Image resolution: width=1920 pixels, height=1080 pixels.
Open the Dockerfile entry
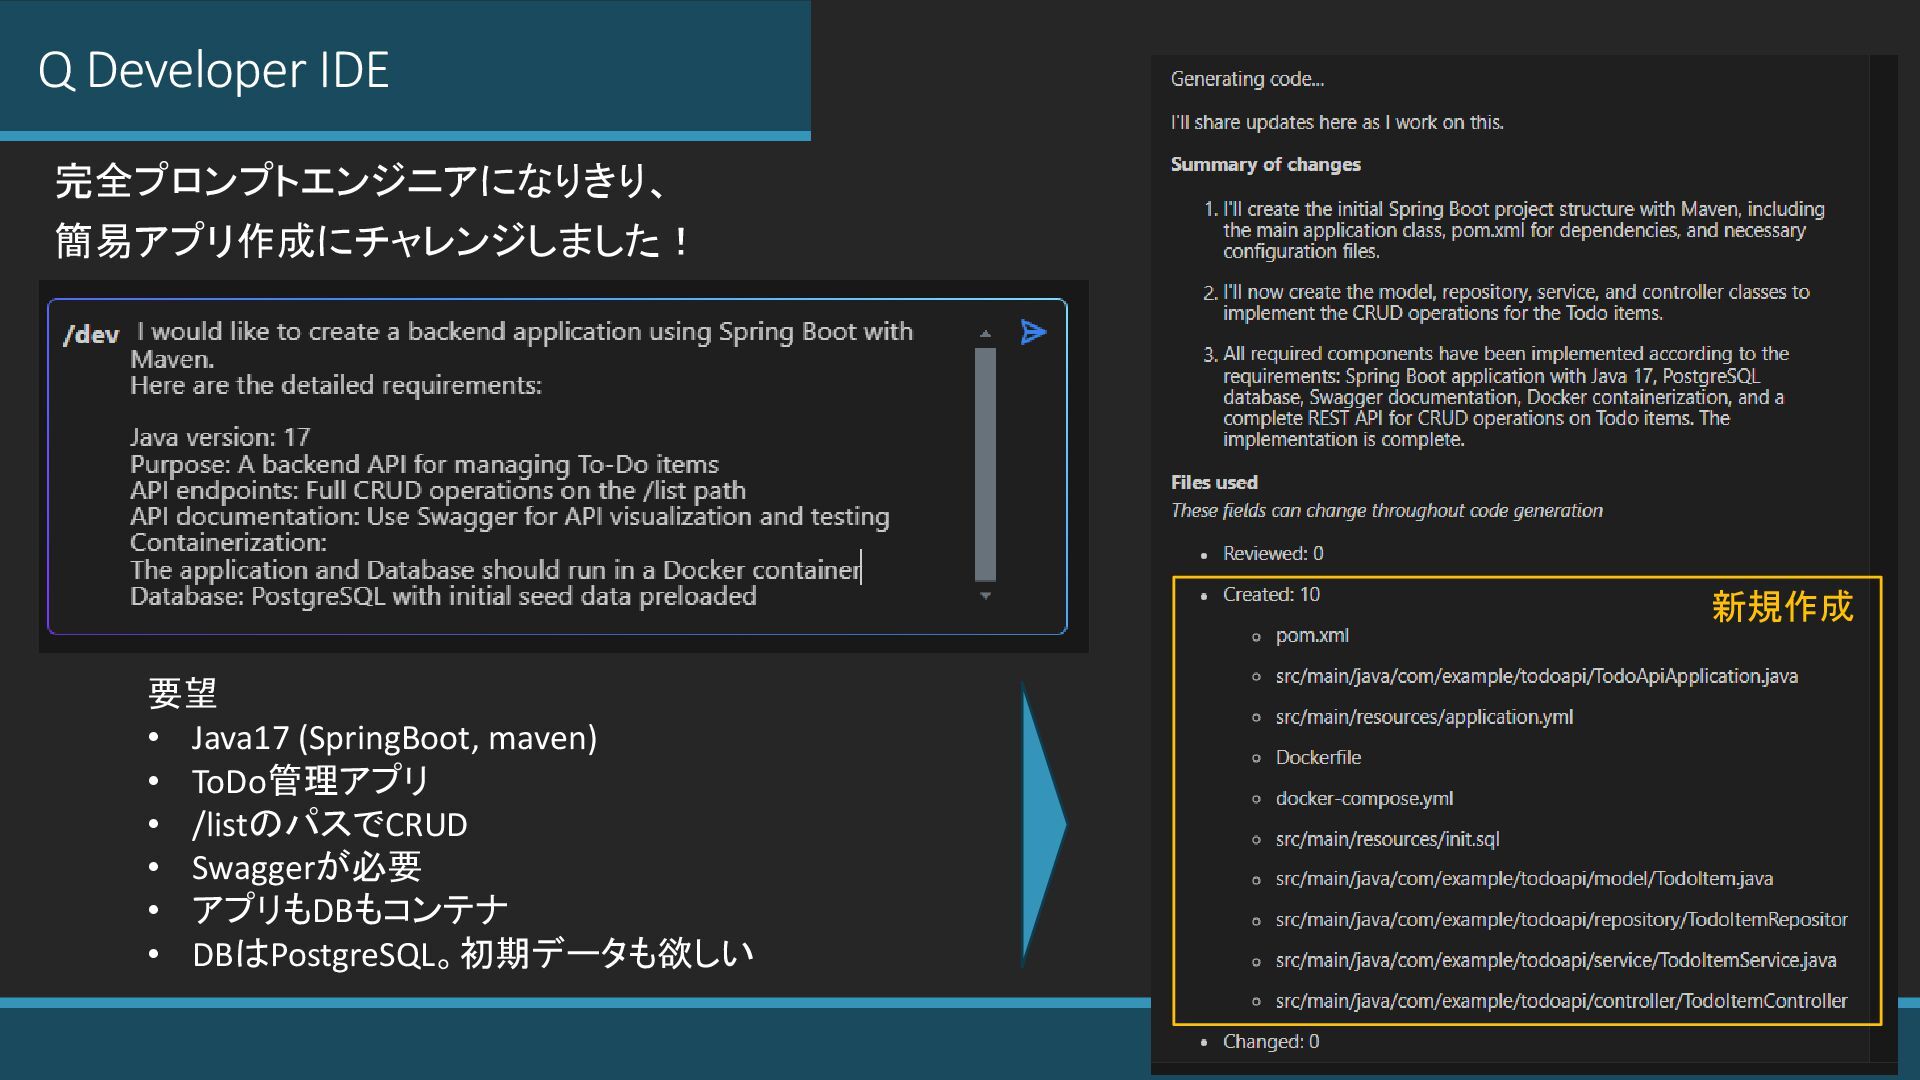click(1317, 758)
